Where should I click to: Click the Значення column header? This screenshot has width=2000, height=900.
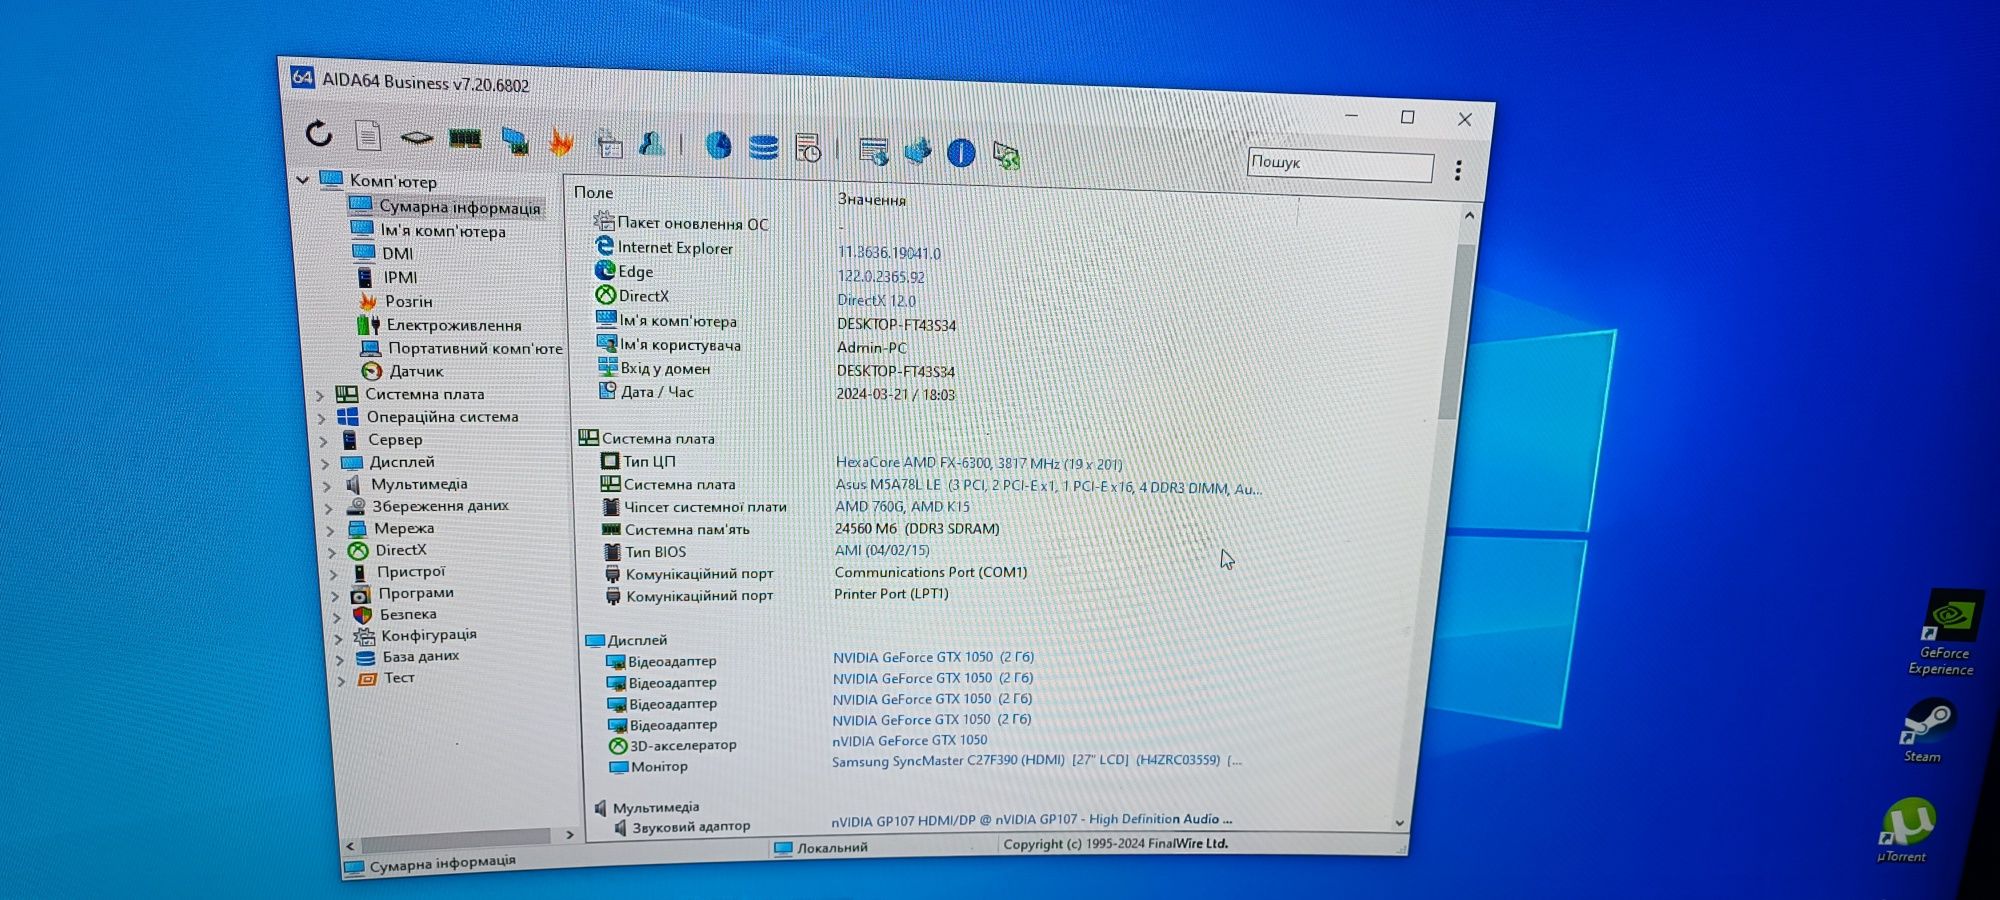[x=872, y=200]
